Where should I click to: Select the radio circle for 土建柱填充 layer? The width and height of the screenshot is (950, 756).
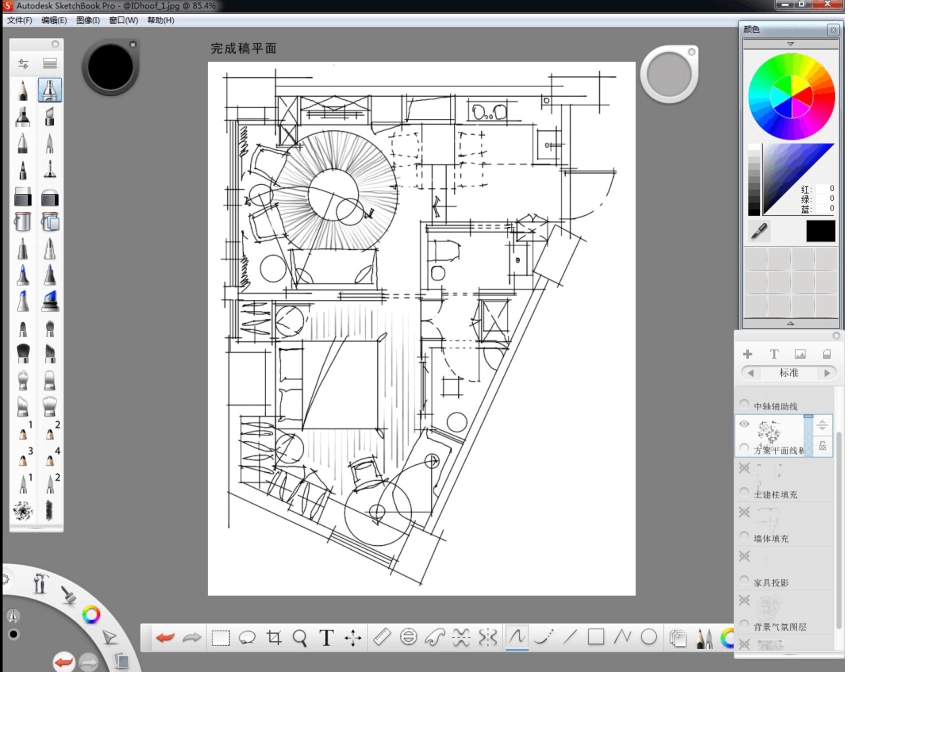(x=744, y=492)
